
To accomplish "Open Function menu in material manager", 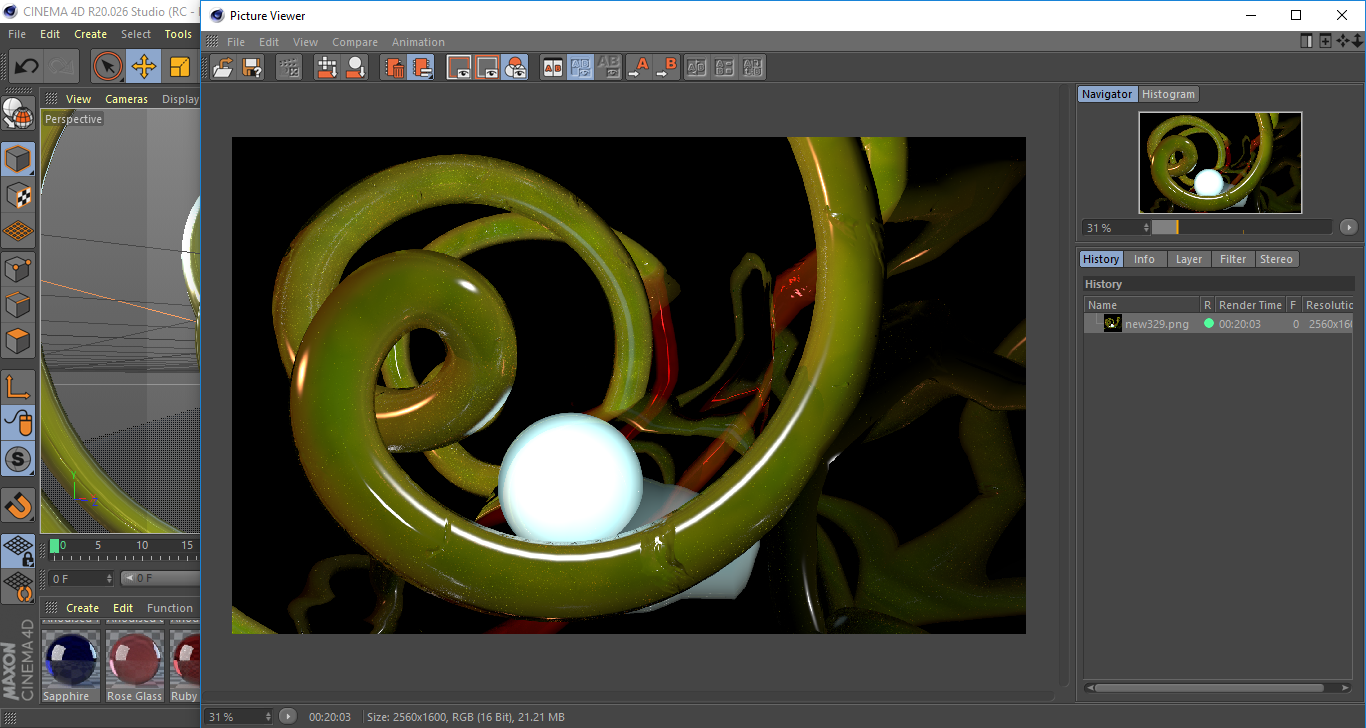I will [x=170, y=608].
